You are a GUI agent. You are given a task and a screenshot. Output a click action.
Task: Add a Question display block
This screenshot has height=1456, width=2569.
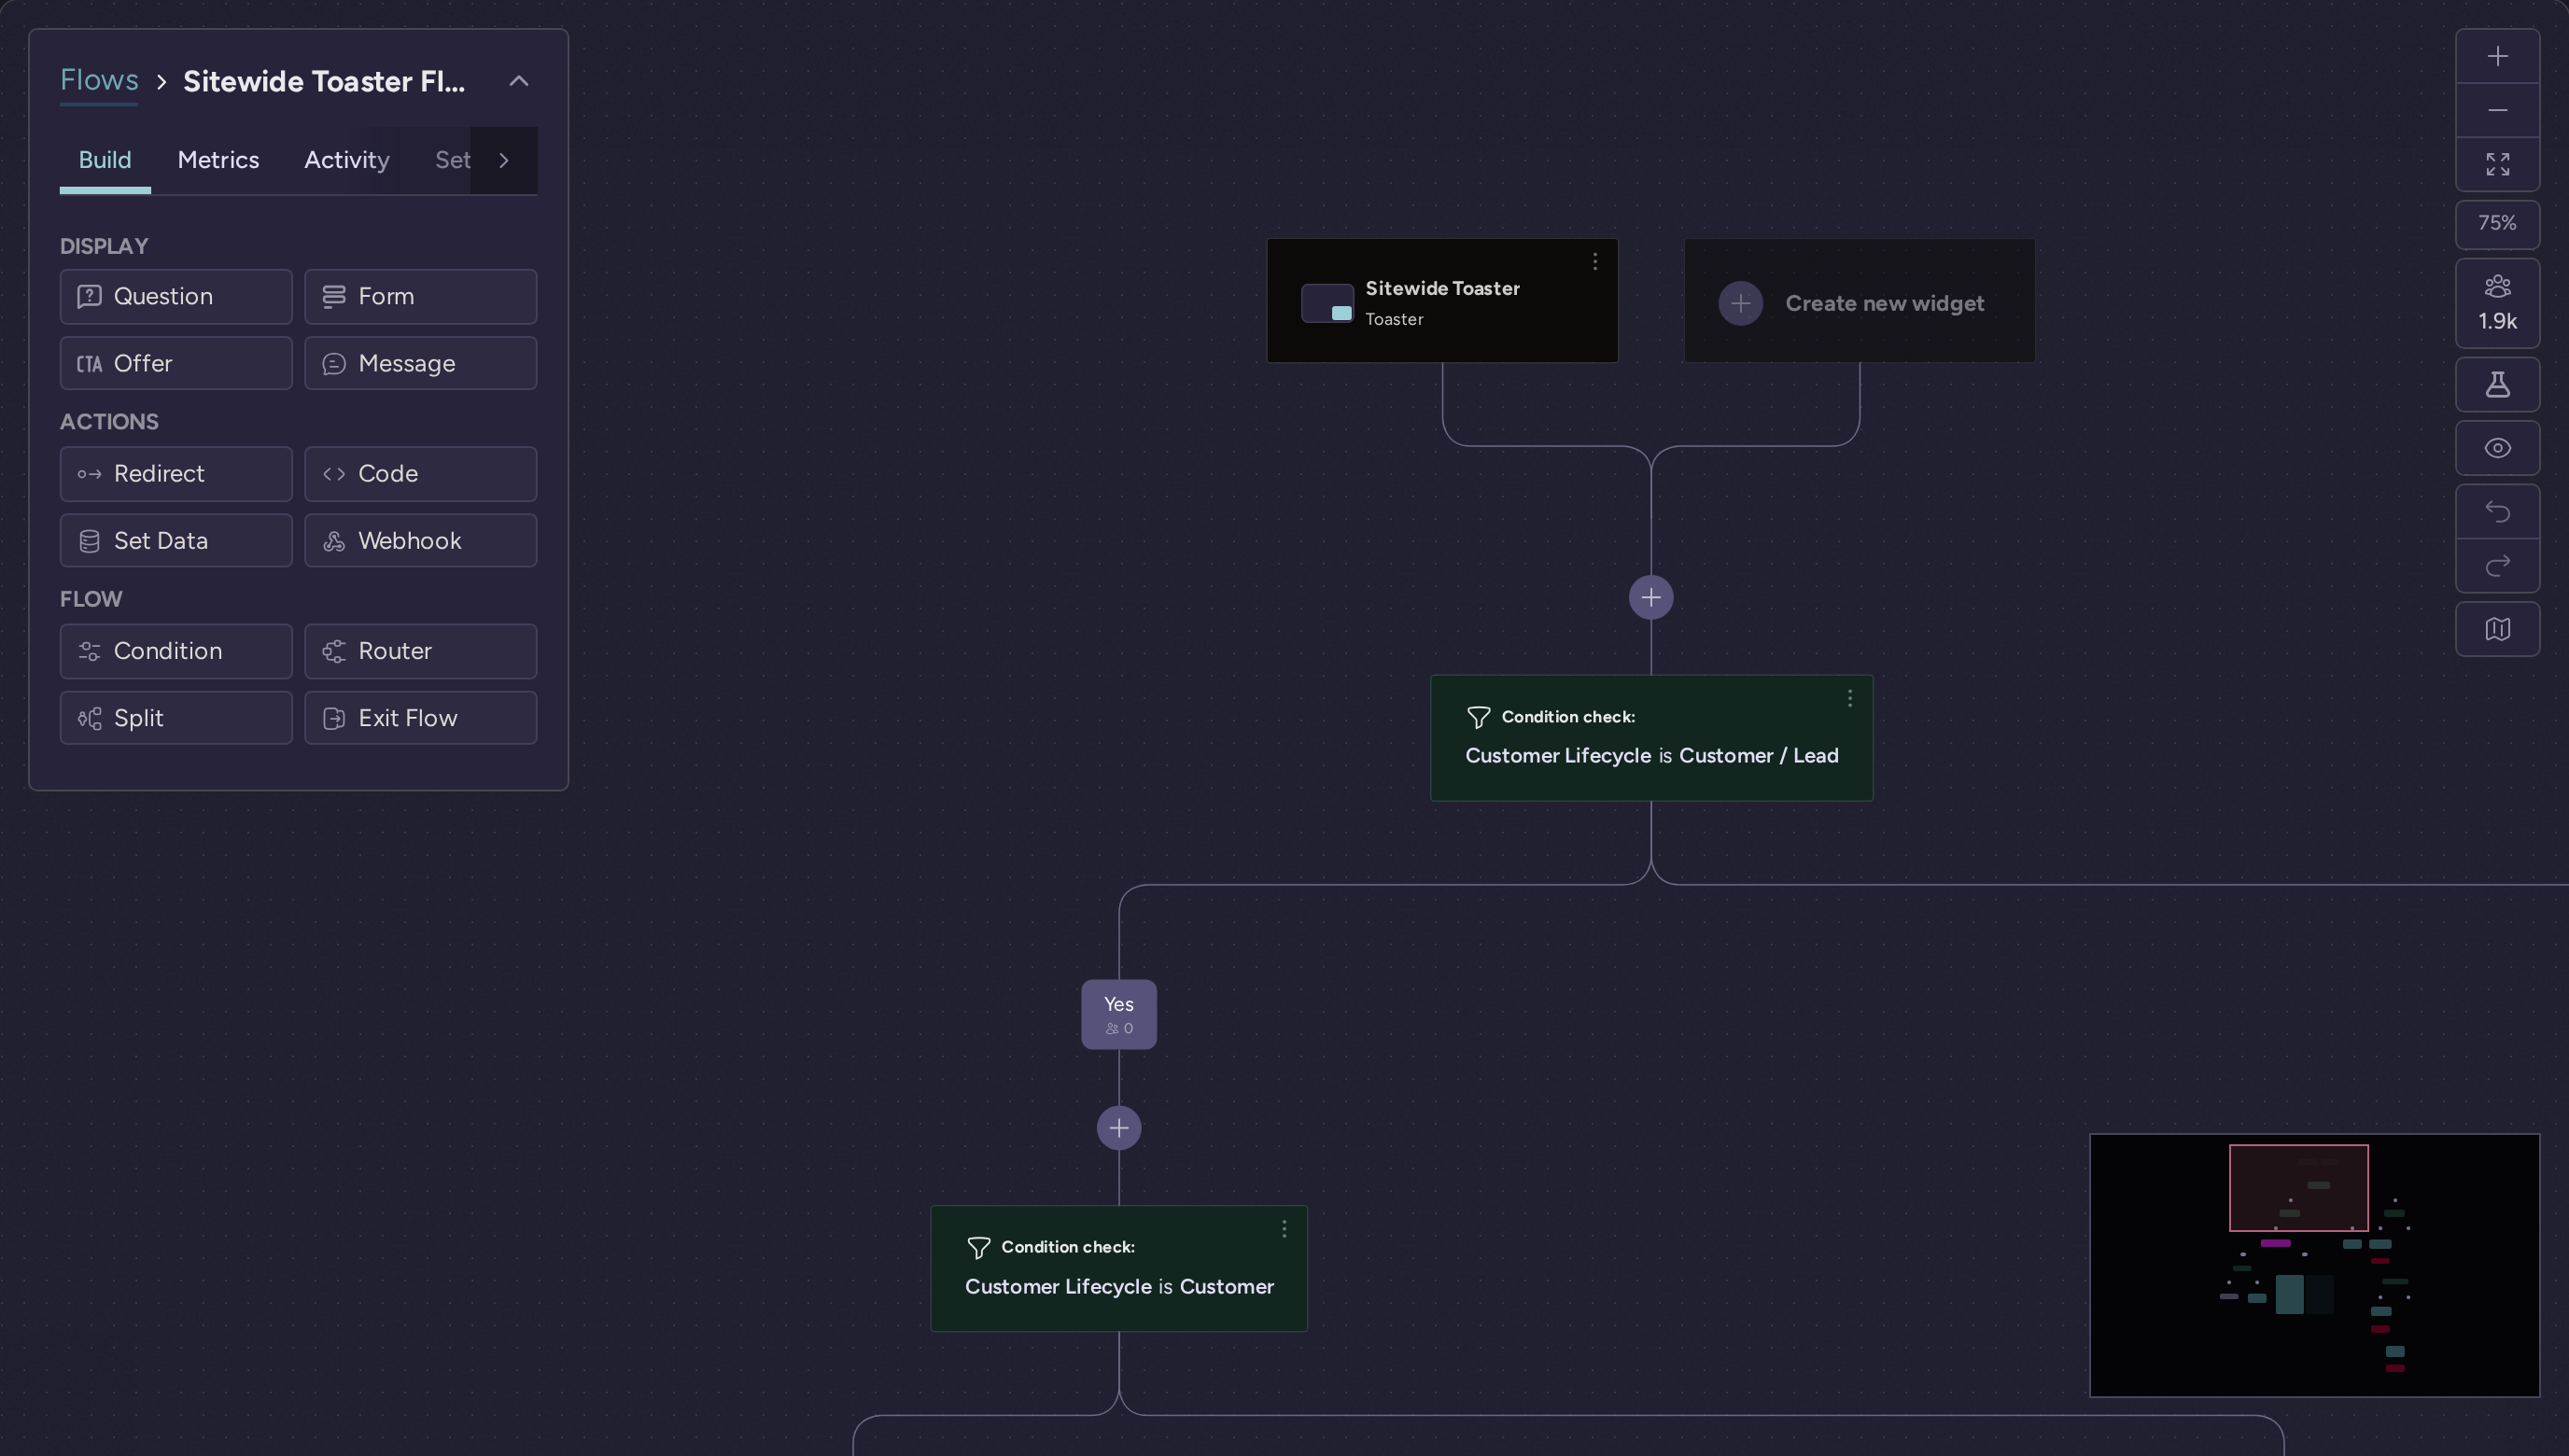[176, 296]
